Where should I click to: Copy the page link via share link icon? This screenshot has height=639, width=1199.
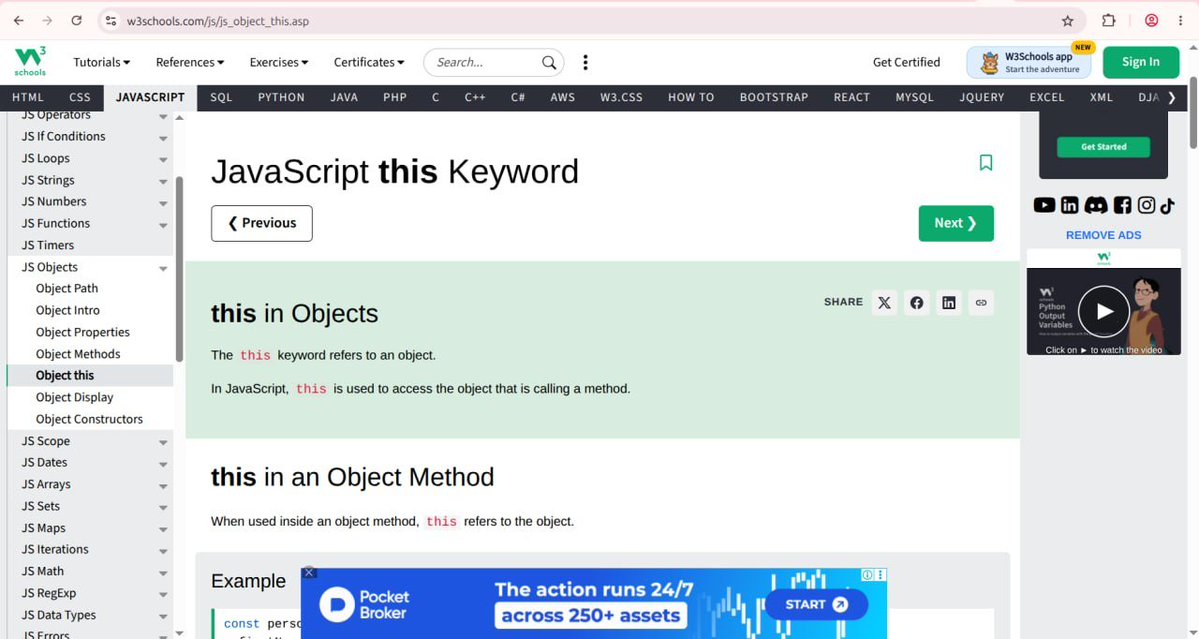[x=981, y=303]
